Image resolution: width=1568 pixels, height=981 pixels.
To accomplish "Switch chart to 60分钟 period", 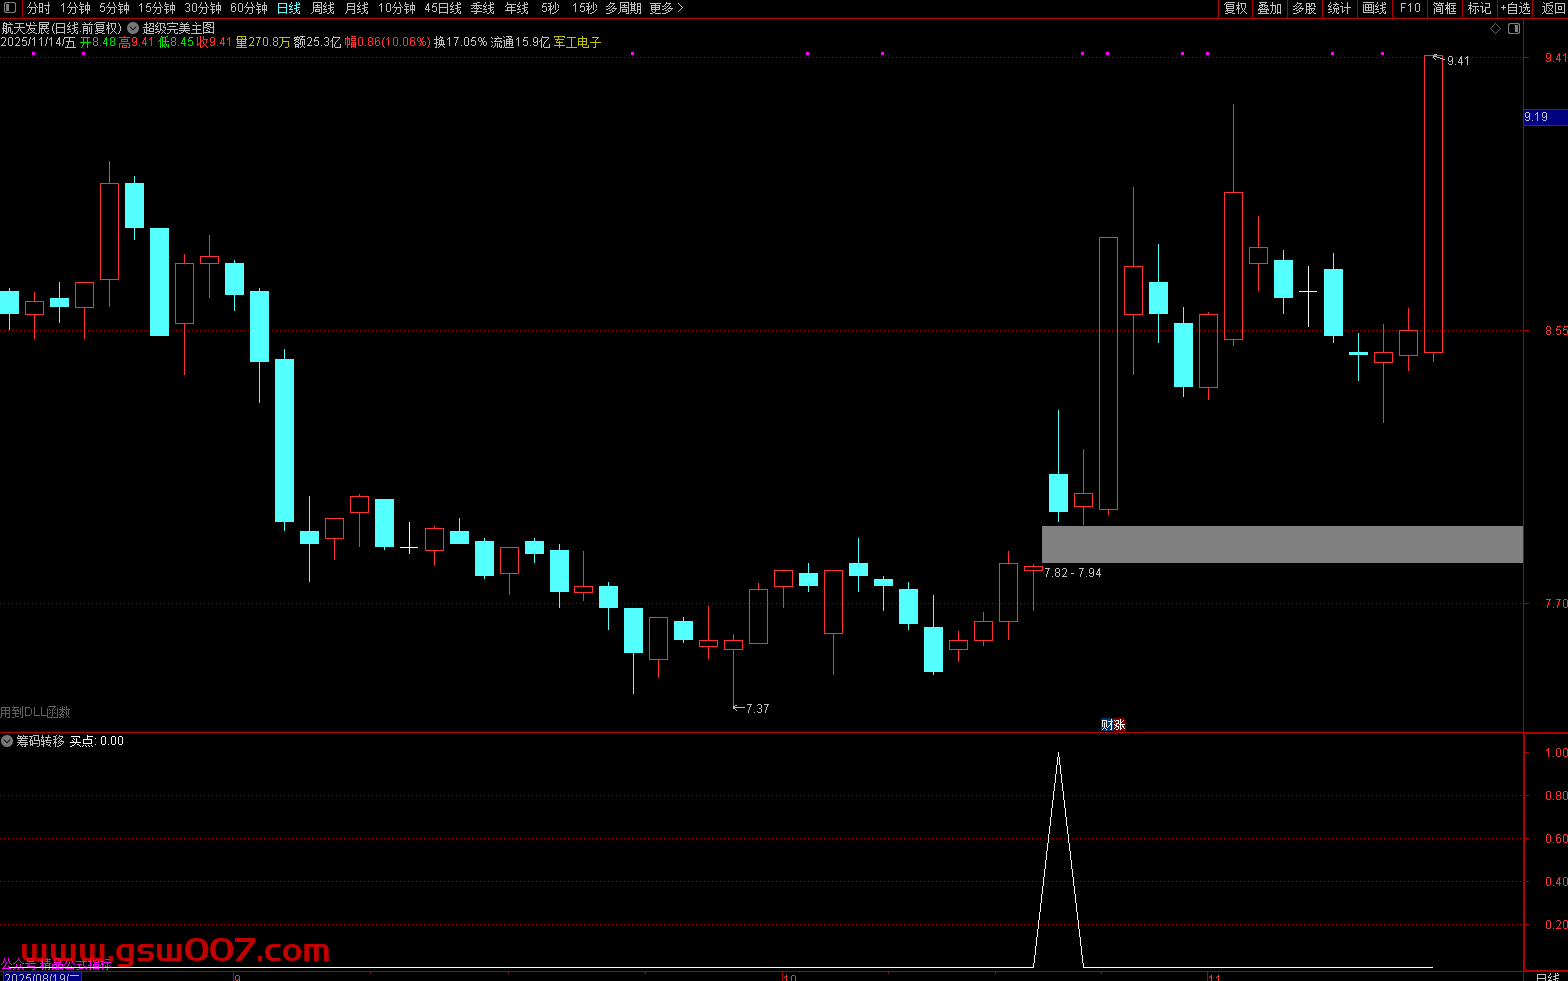I will 248,8.
